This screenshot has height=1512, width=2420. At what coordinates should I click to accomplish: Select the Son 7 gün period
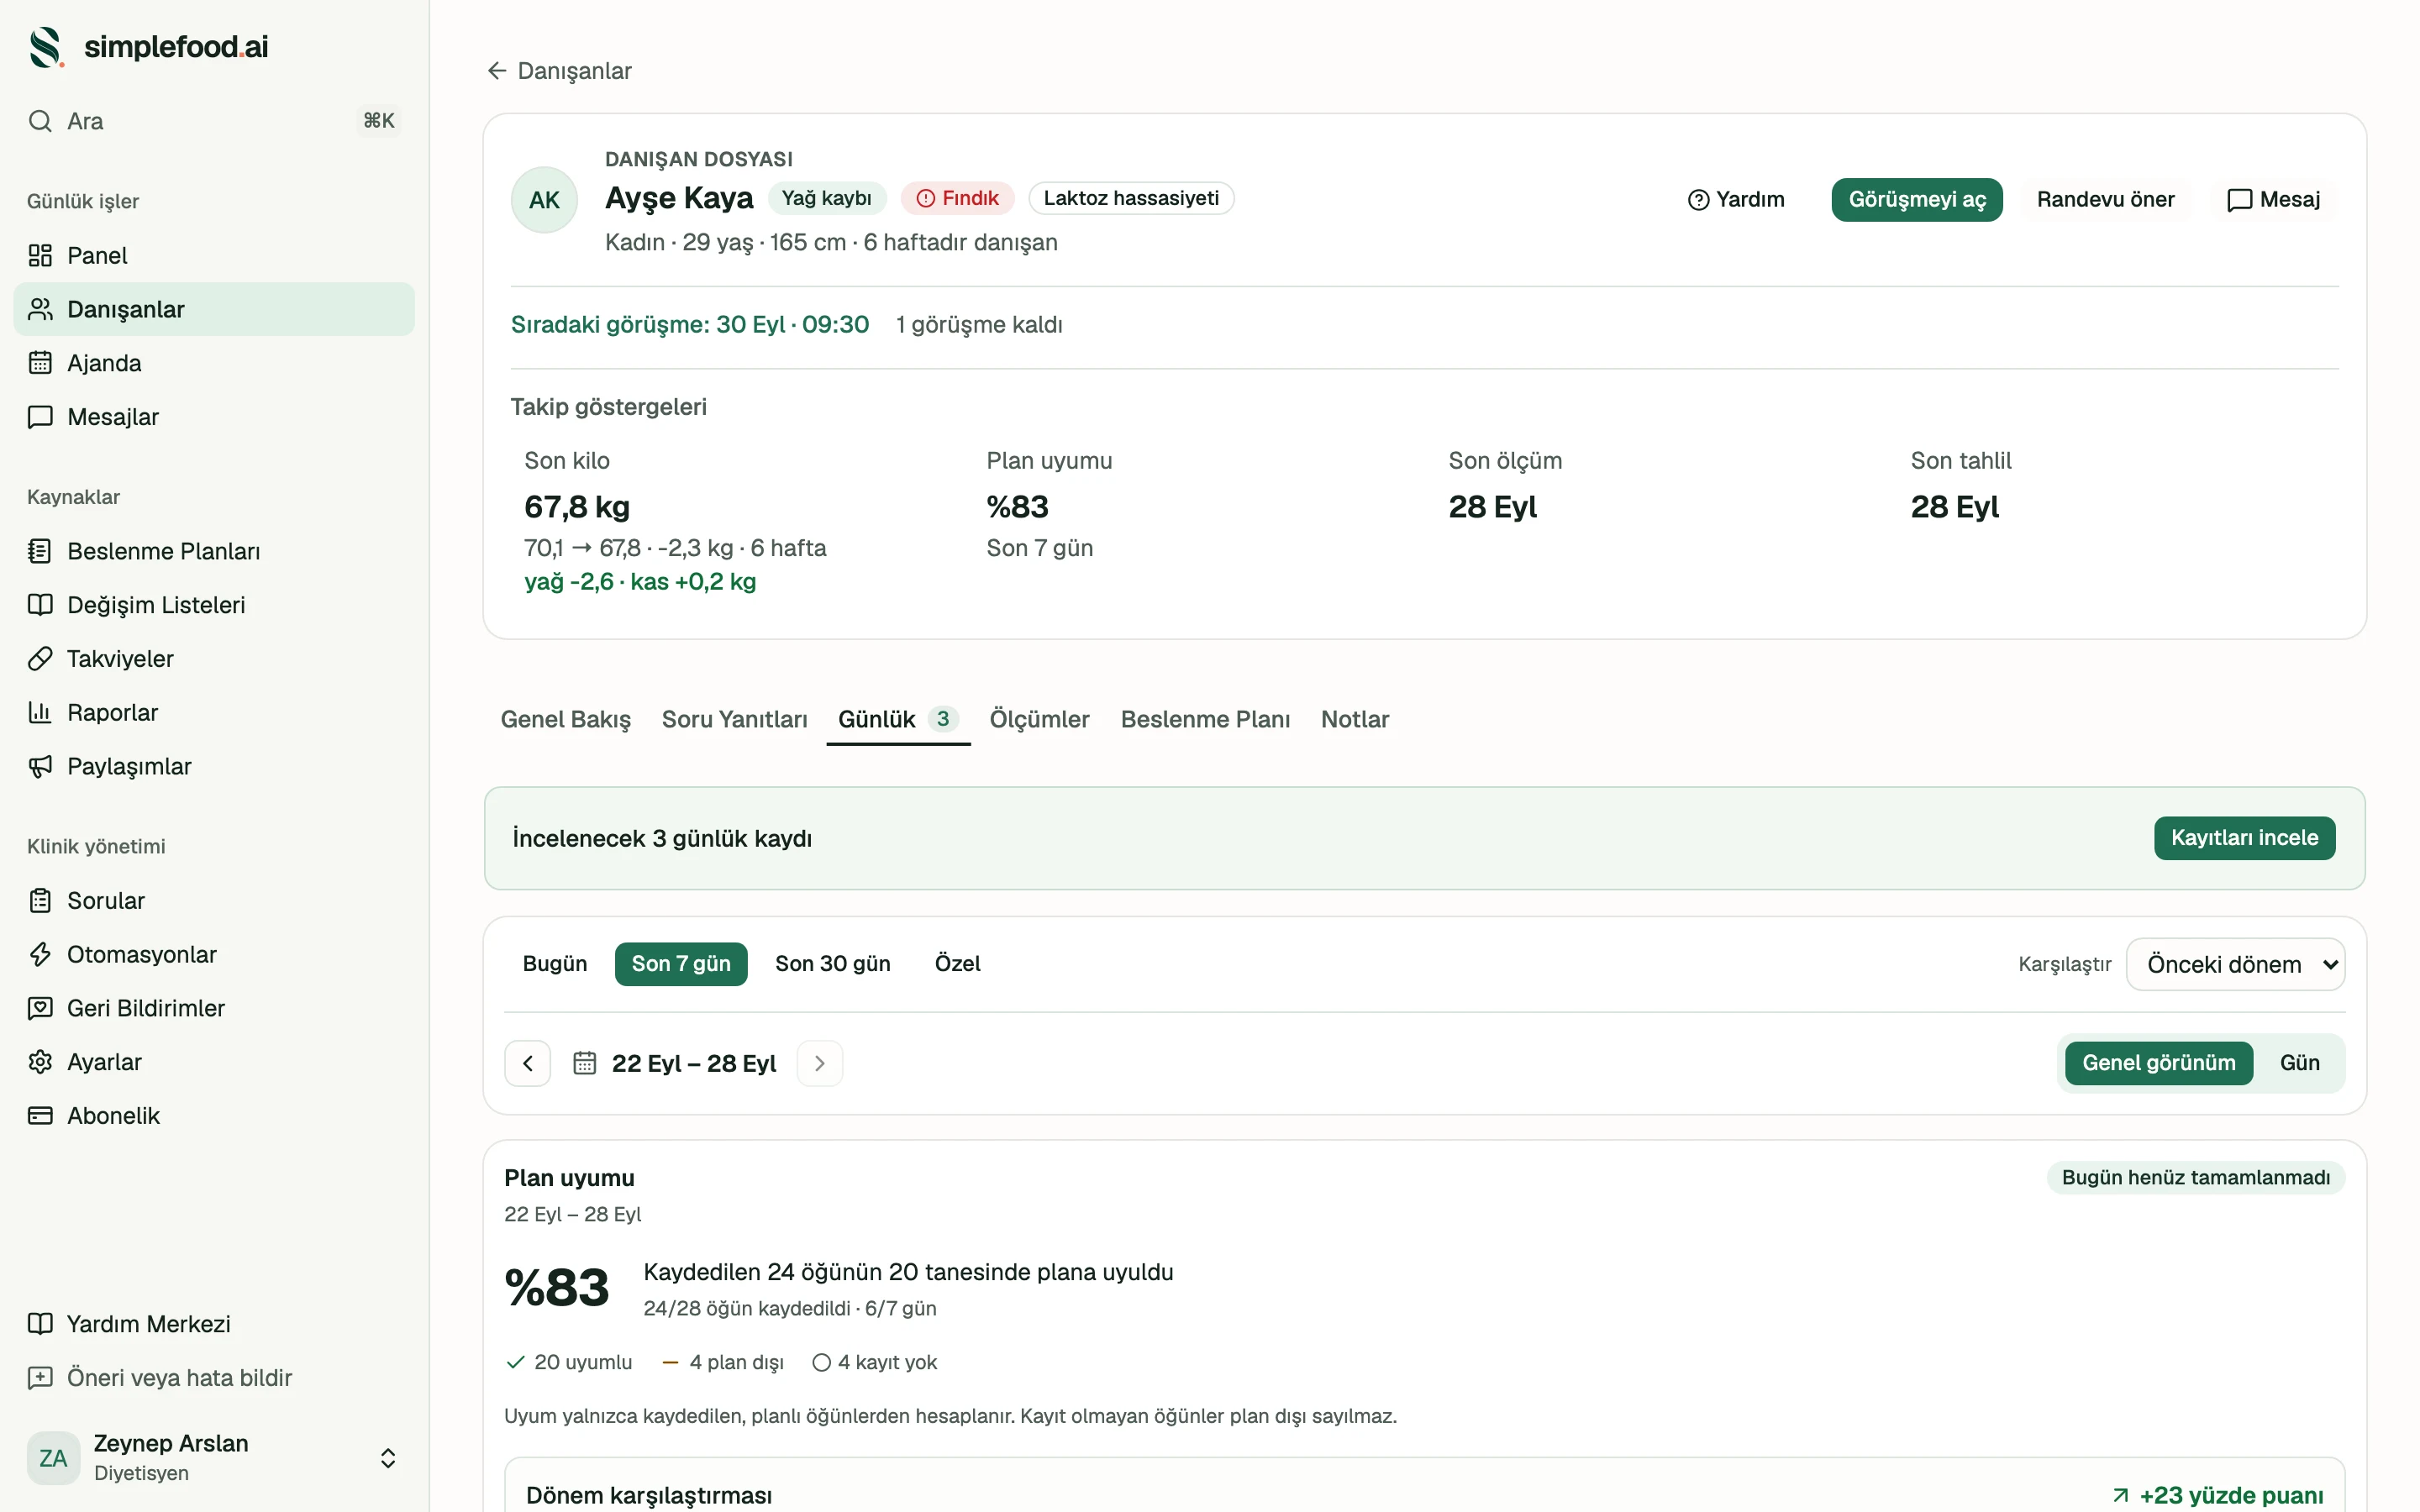pos(681,964)
